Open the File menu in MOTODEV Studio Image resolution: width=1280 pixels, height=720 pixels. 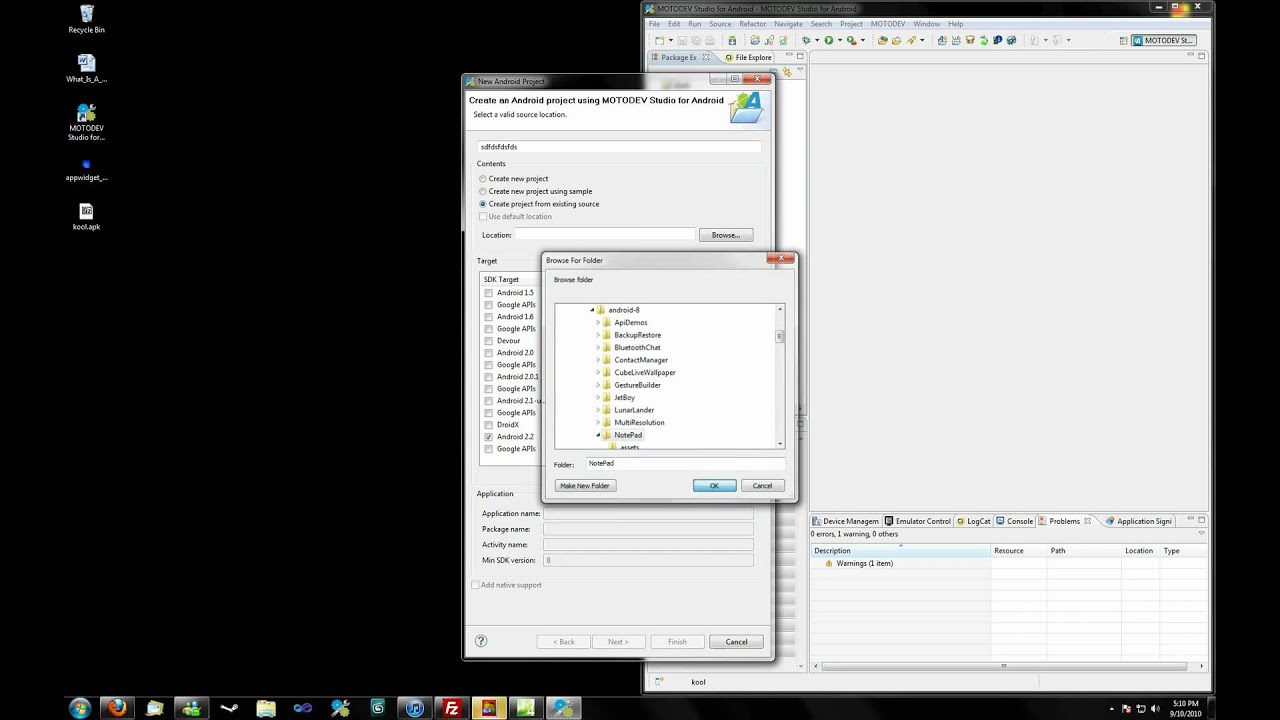(654, 23)
